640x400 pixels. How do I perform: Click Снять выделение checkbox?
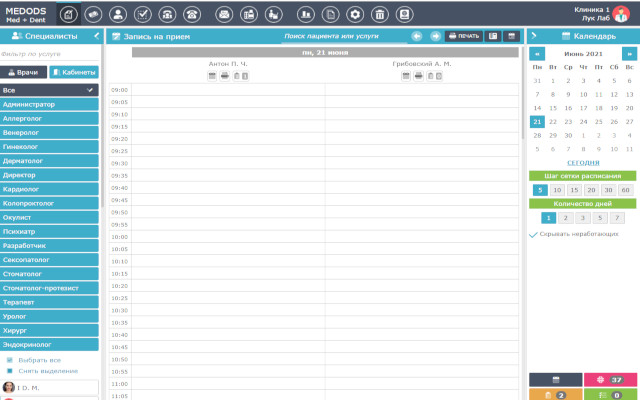click(x=10, y=371)
